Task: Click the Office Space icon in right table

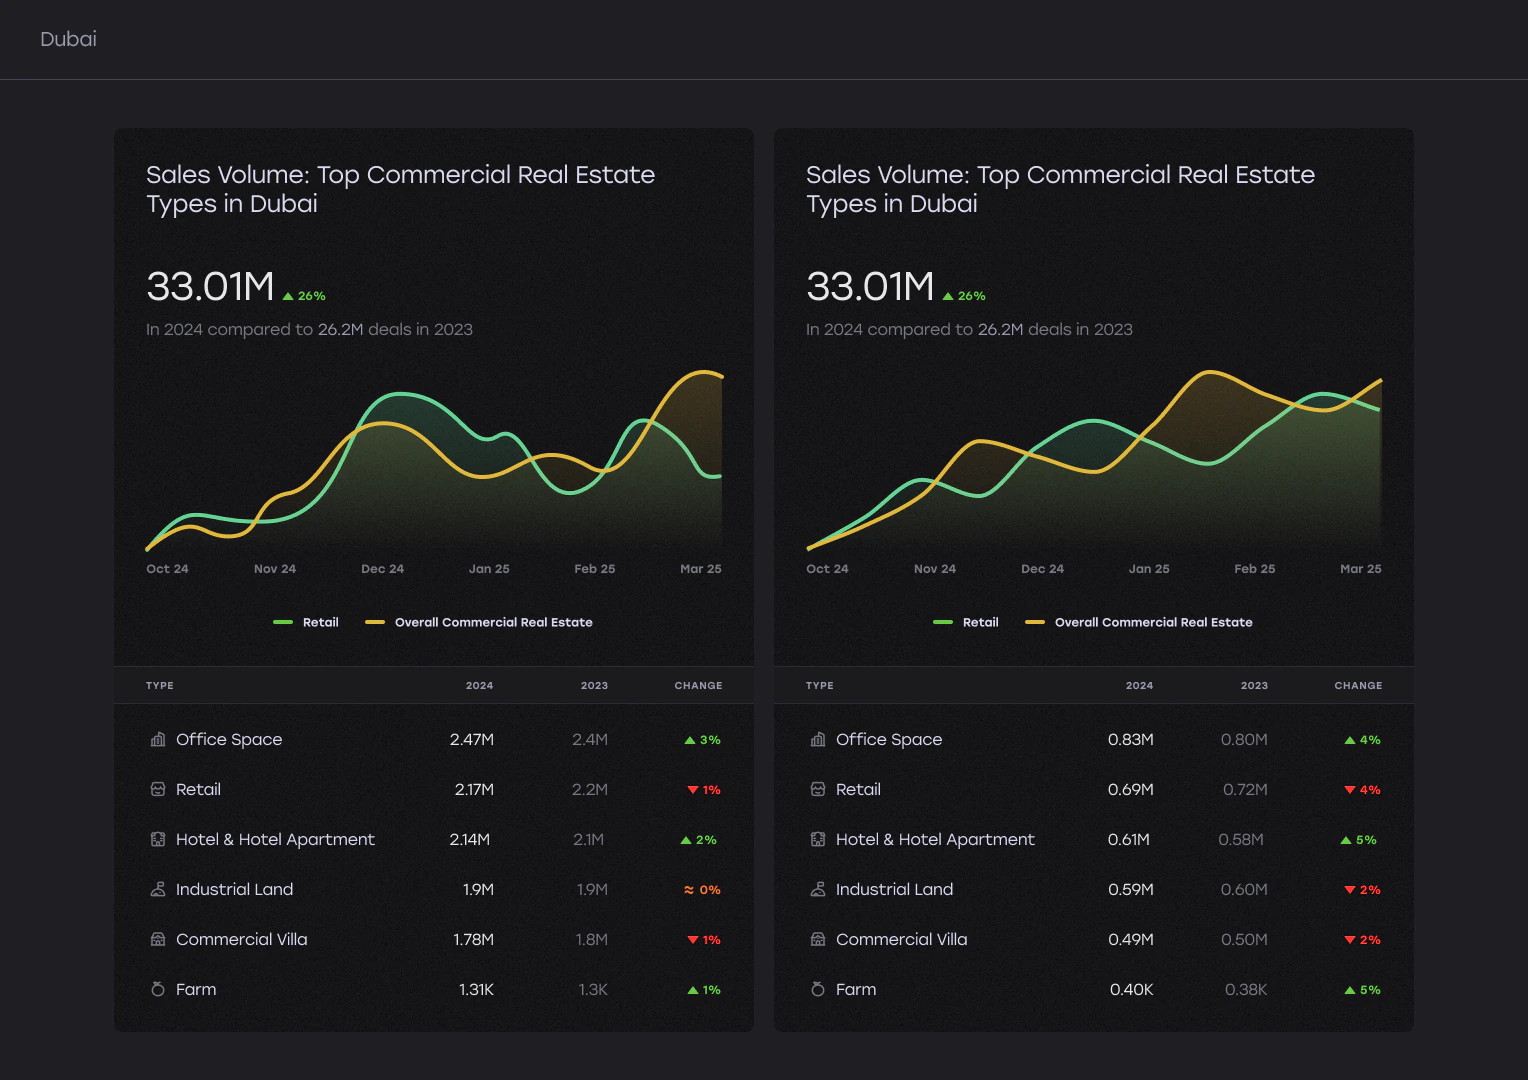Action: [818, 739]
